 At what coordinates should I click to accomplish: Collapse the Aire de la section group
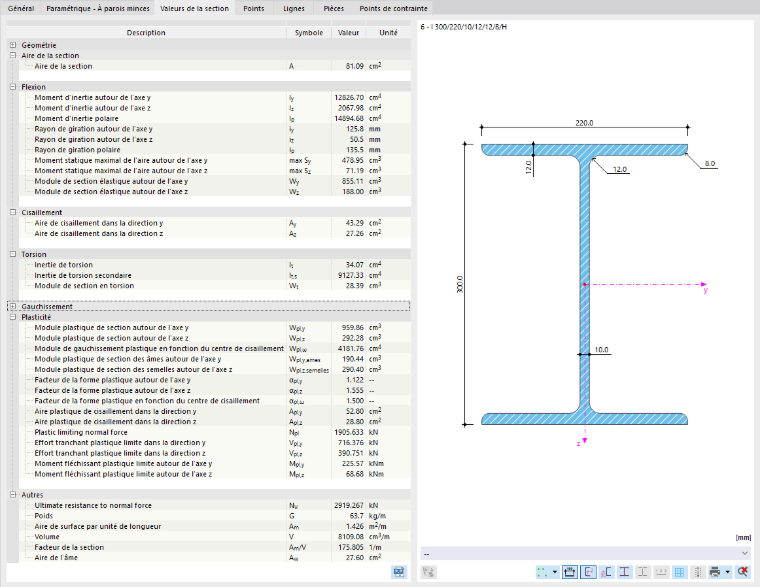(13, 55)
